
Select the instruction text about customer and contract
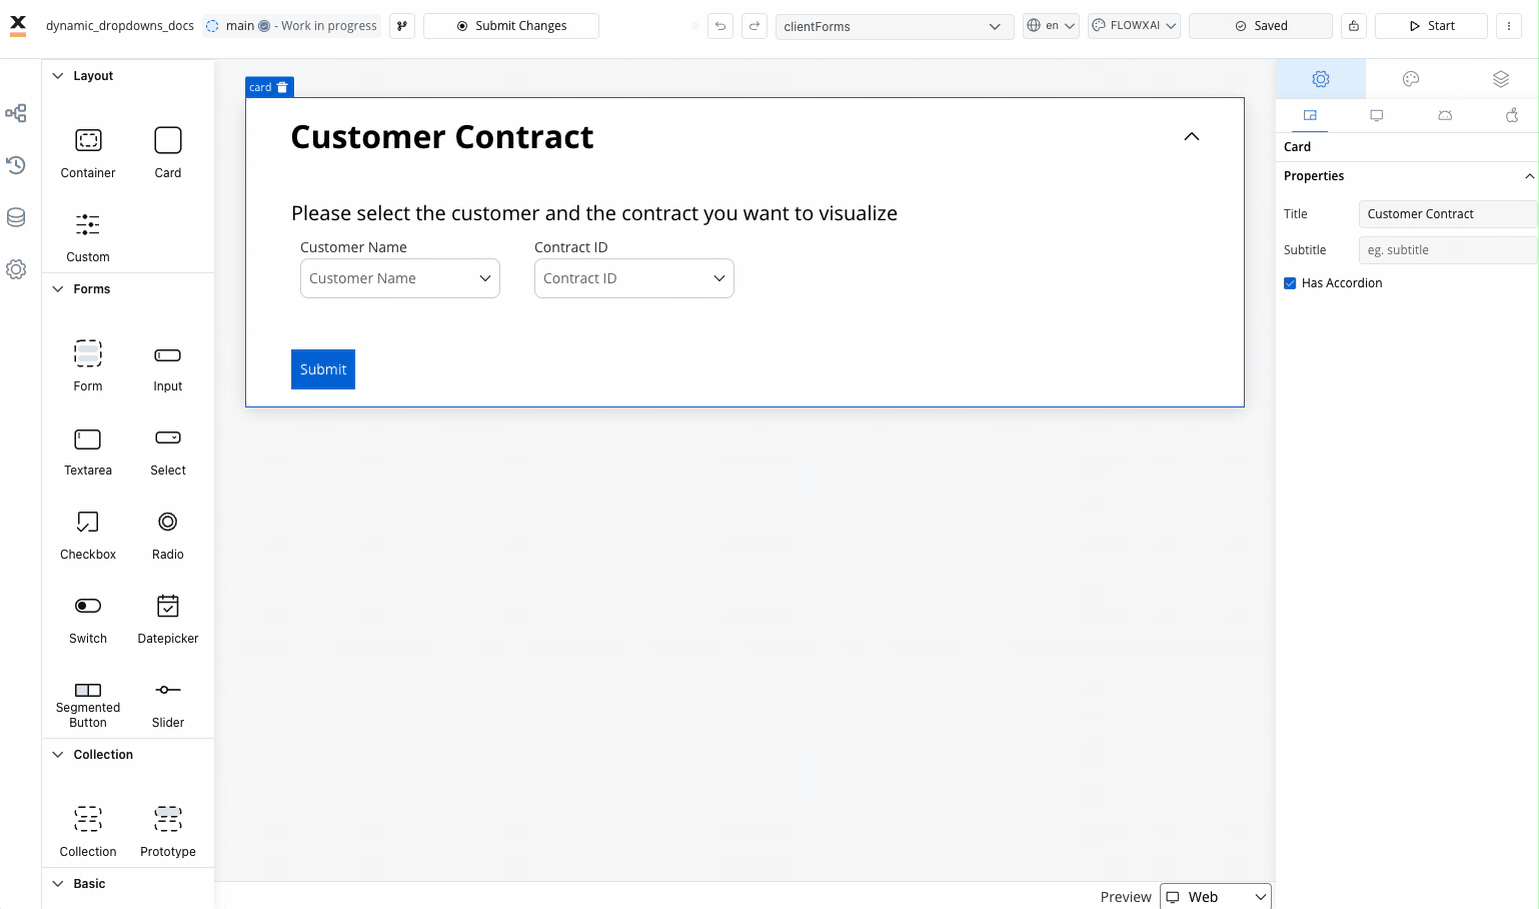(x=594, y=213)
